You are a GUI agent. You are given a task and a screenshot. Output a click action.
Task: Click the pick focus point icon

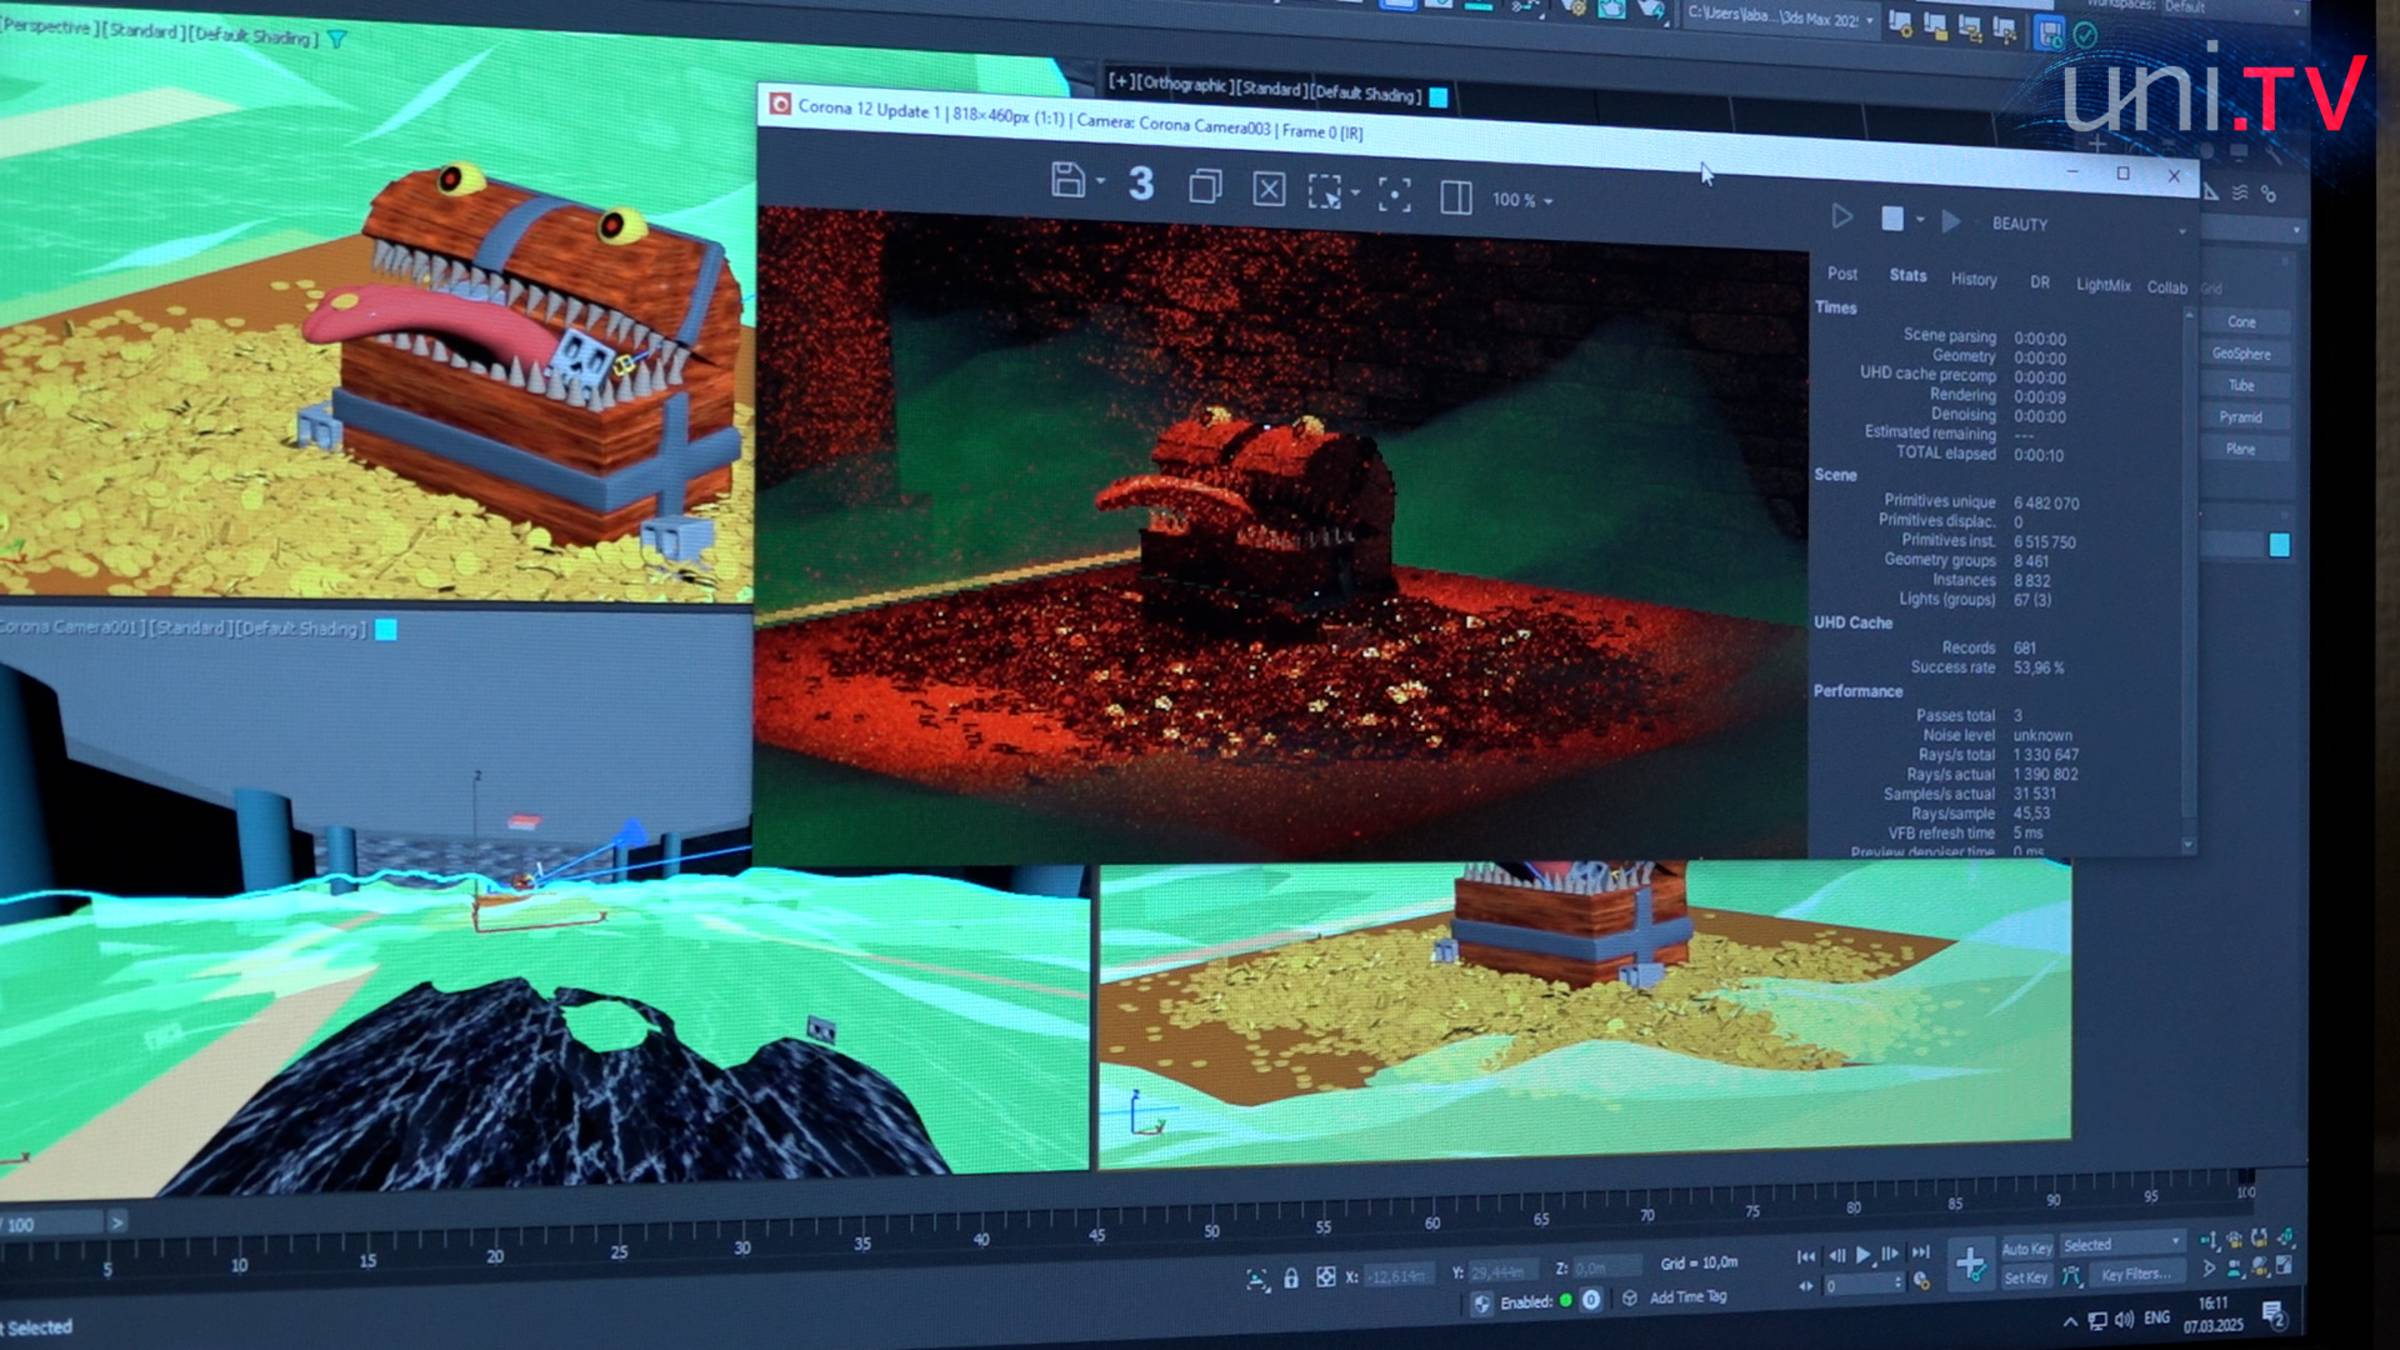click(1394, 194)
